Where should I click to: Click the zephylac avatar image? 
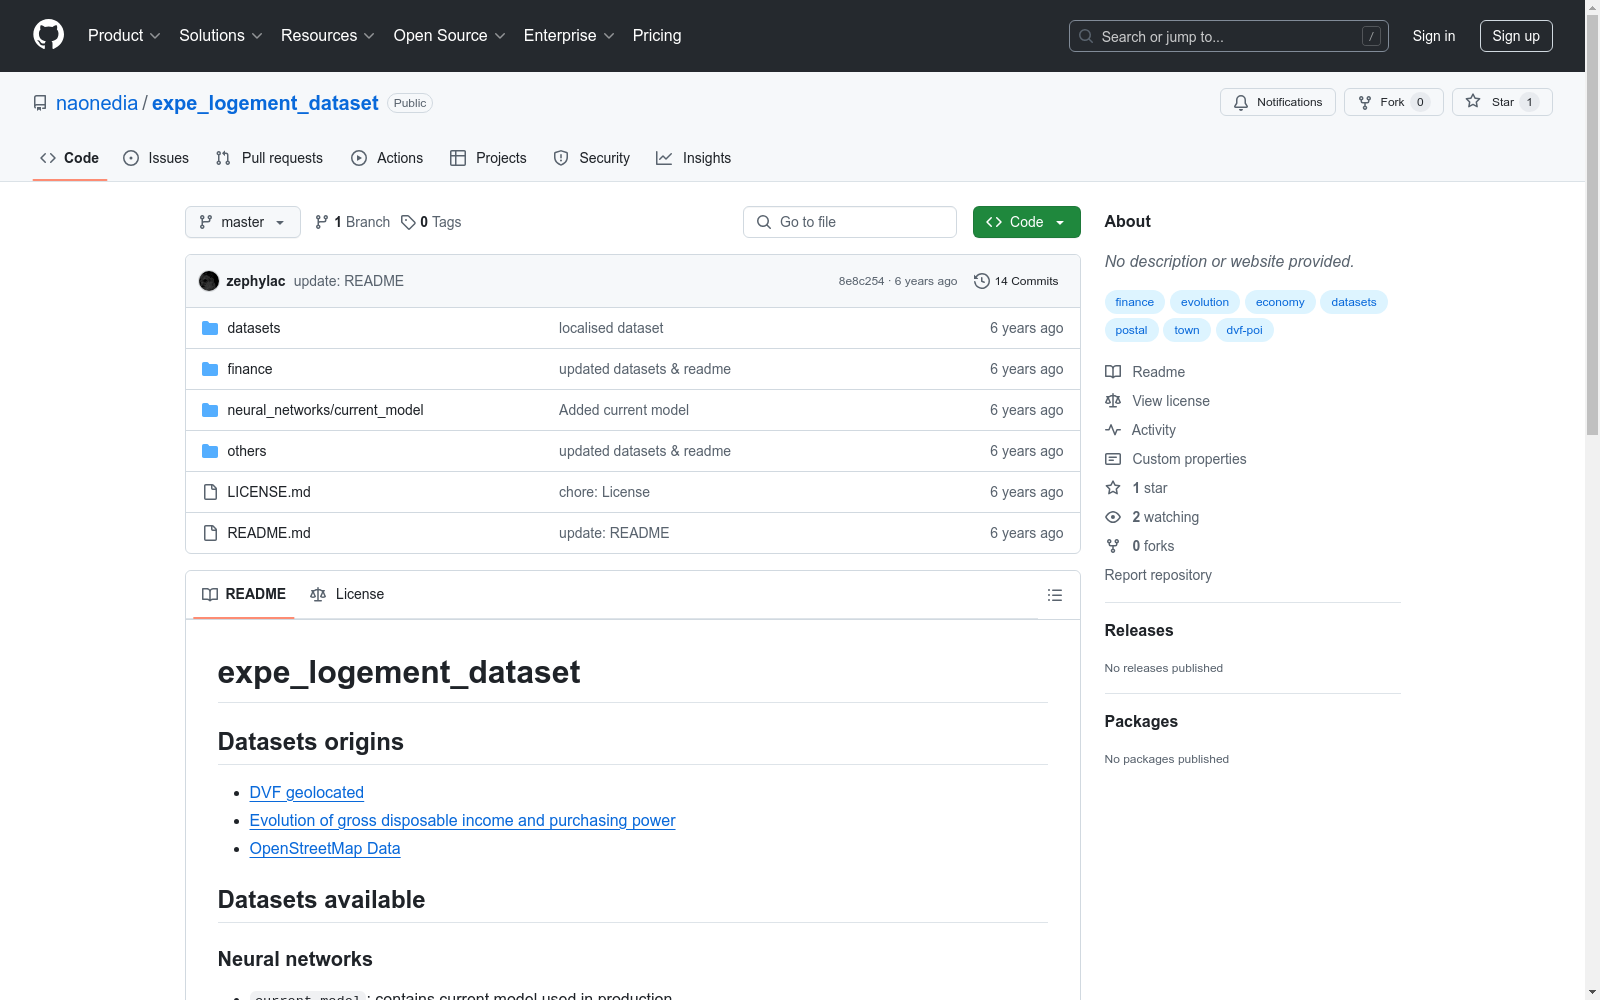[x=209, y=281]
